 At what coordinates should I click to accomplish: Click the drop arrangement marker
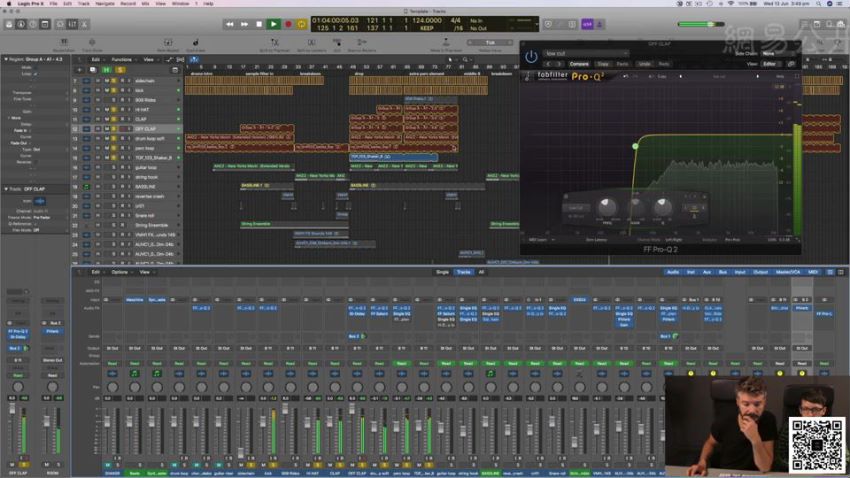(x=359, y=74)
